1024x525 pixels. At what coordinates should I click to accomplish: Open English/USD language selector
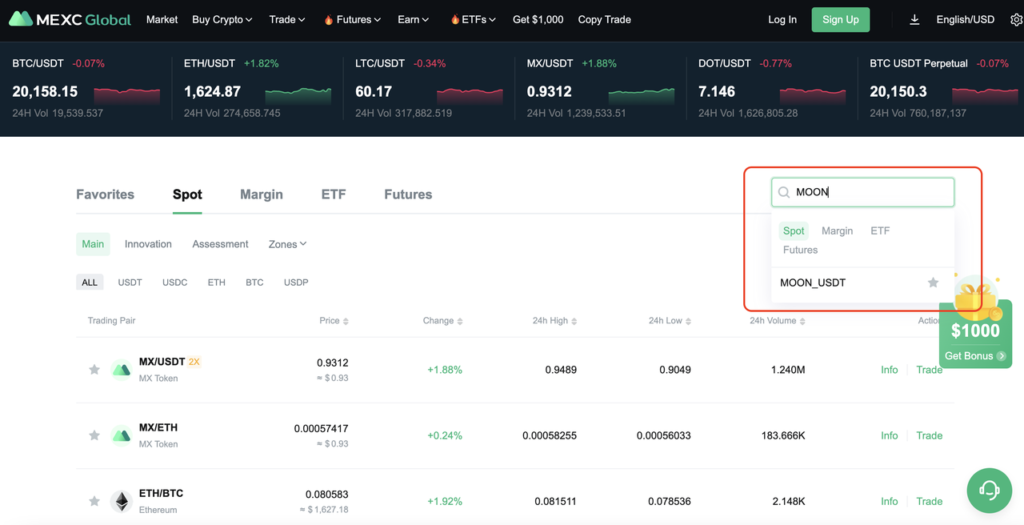[x=965, y=20]
